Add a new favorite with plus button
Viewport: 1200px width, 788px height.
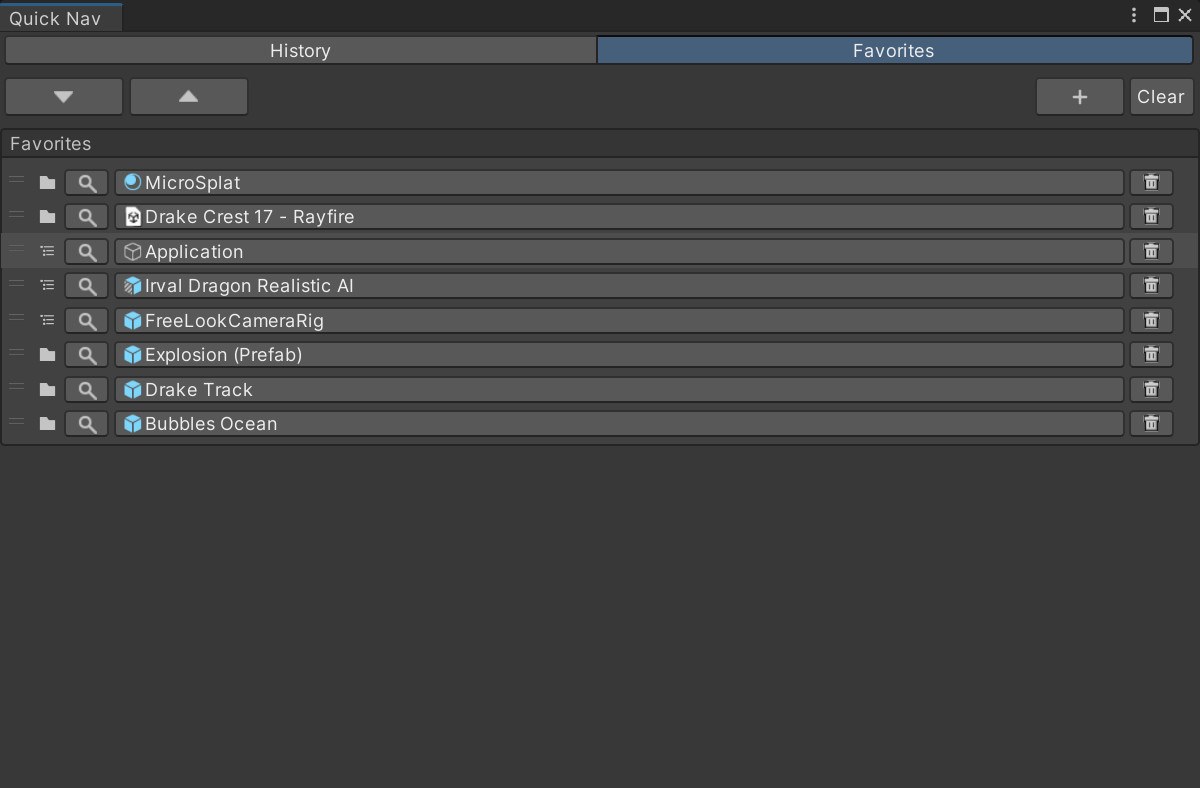tap(1079, 97)
